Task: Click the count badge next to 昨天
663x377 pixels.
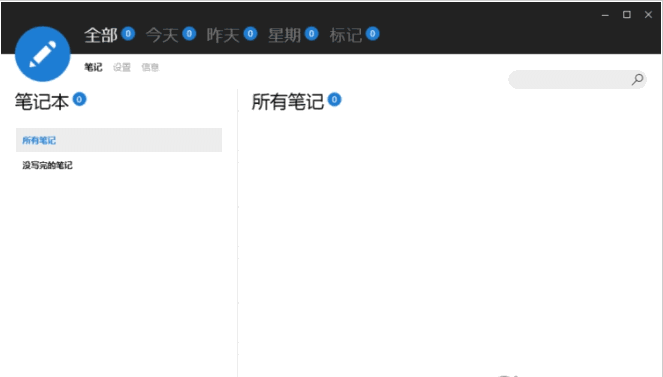Action: (x=250, y=34)
